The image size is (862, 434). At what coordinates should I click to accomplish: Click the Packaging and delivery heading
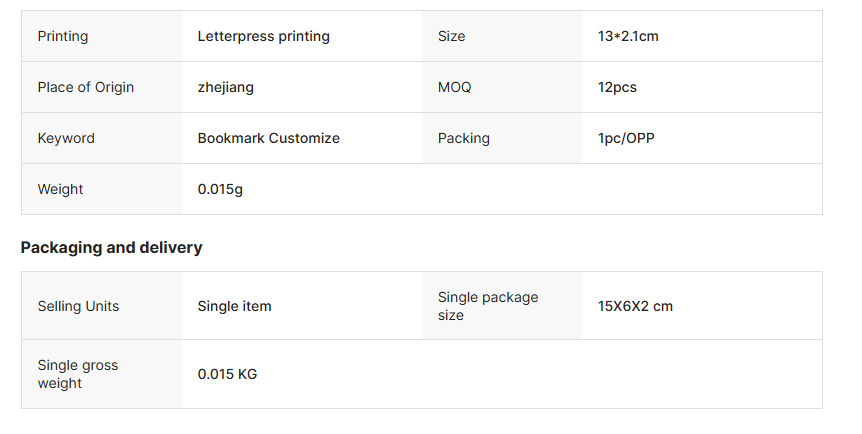pyautogui.click(x=111, y=247)
